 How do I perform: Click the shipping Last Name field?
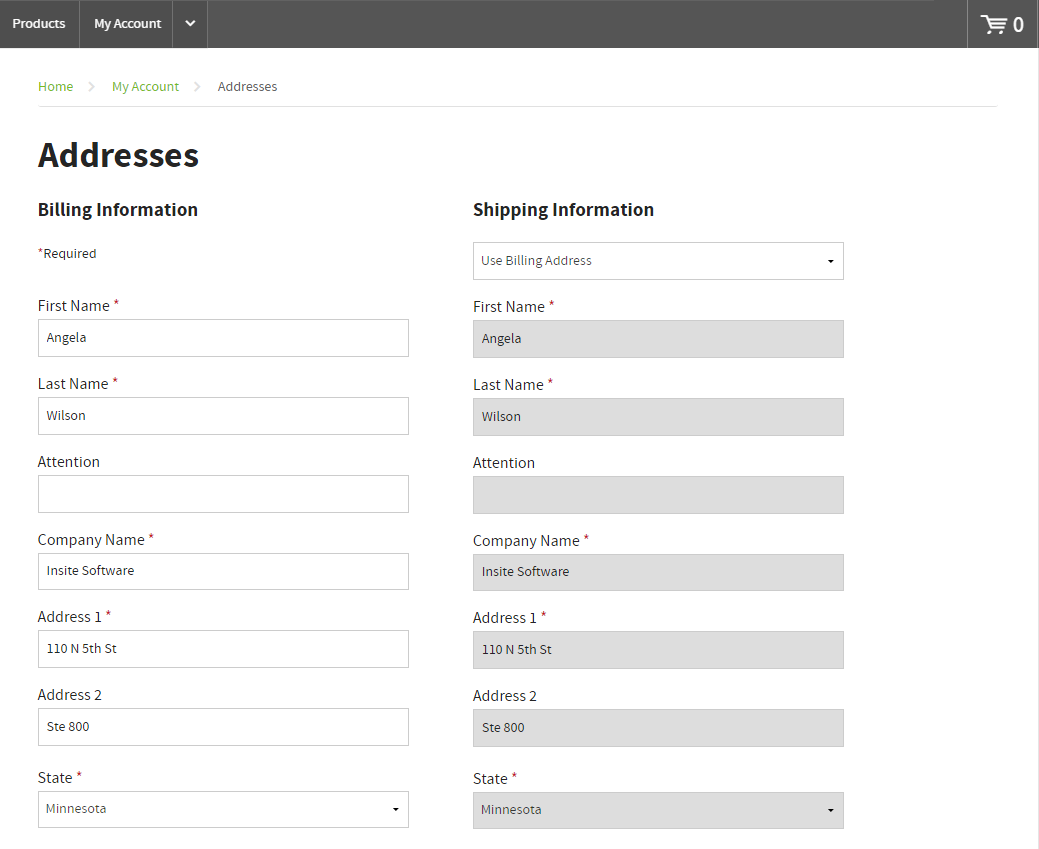(657, 417)
